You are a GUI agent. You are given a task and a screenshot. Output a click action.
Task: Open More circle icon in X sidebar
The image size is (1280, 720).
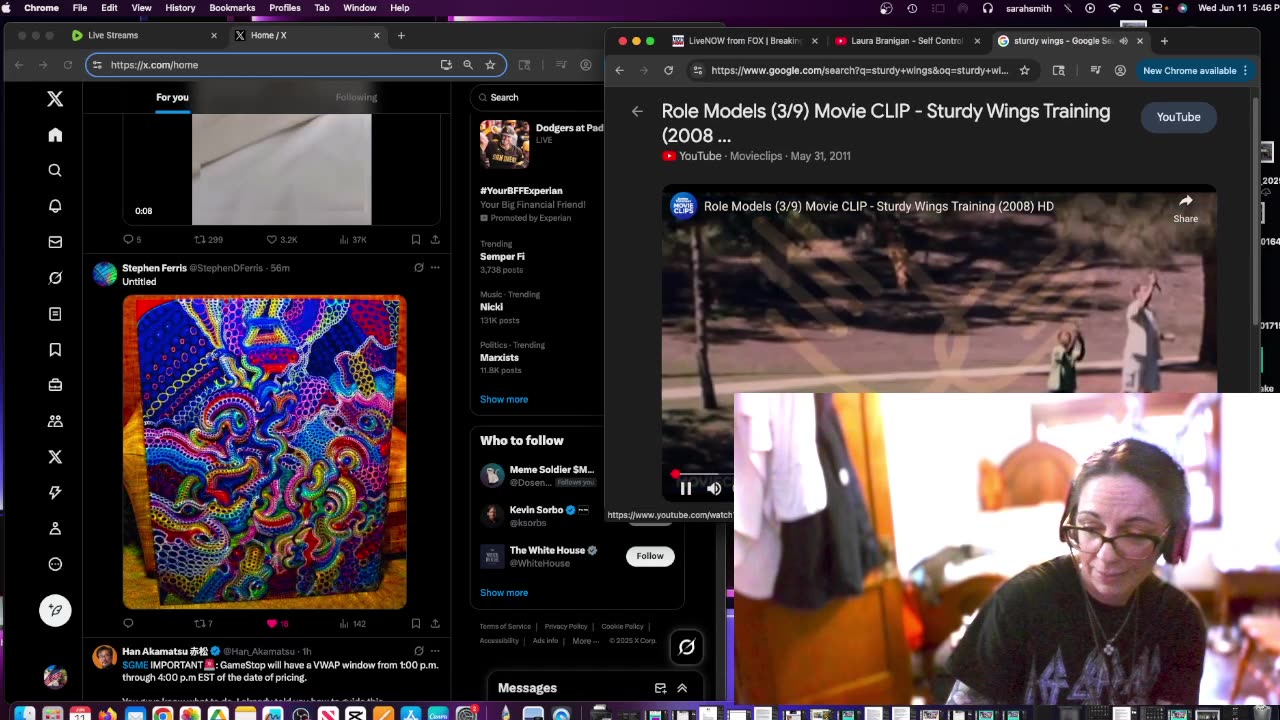[x=55, y=564]
